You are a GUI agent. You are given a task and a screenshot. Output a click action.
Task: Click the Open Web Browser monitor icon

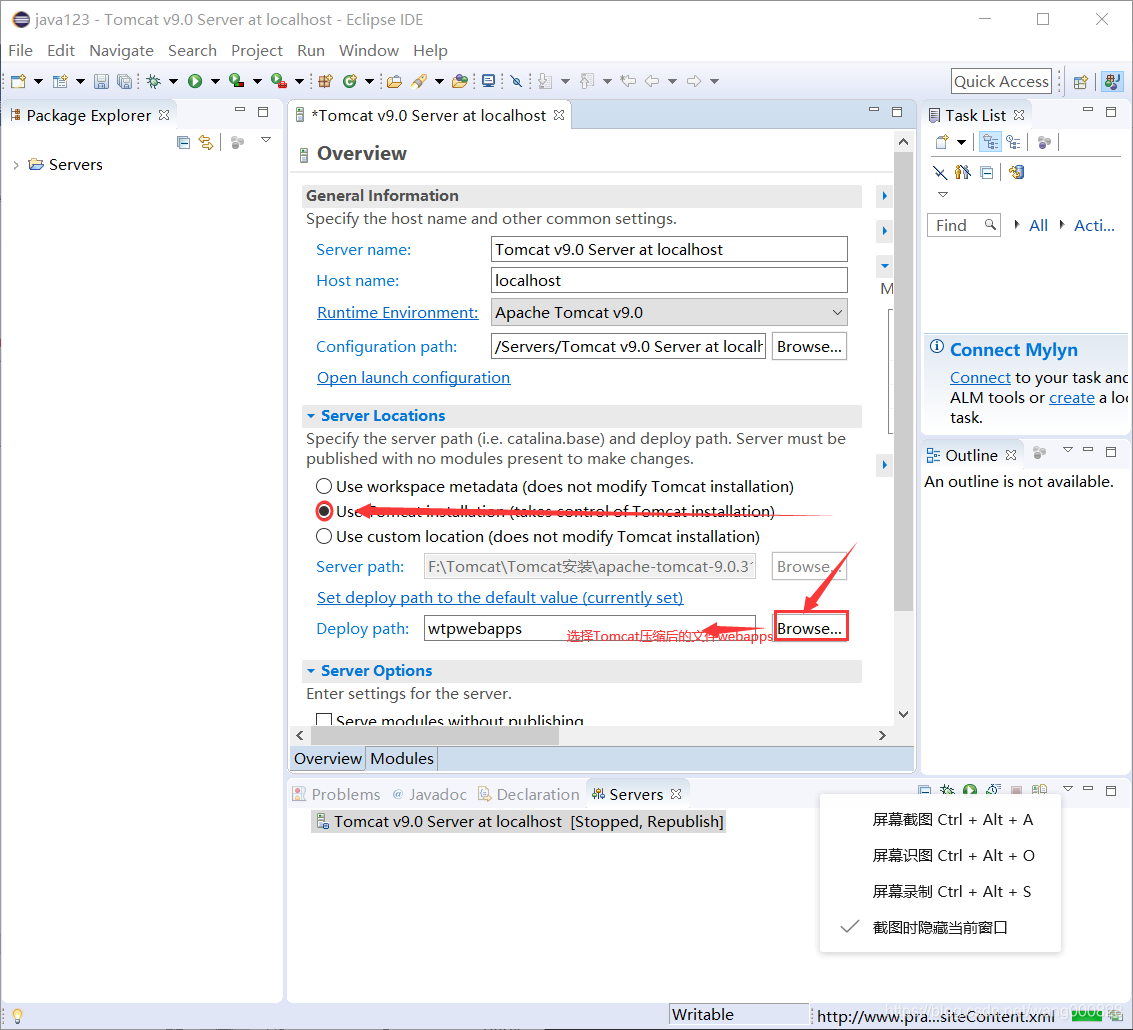point(488,81)
